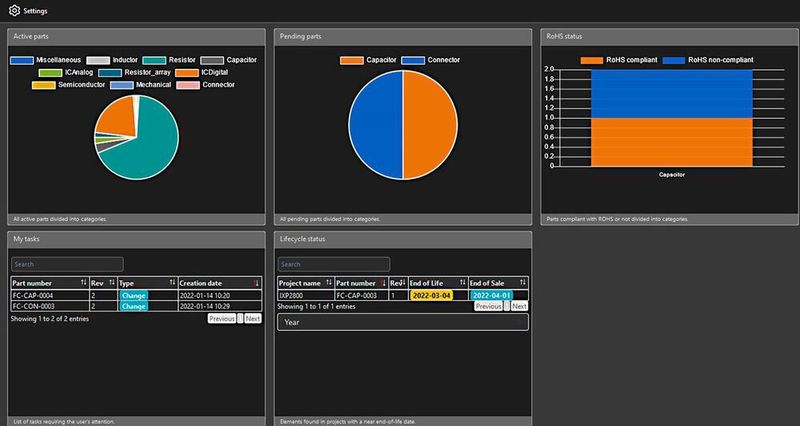The image size is (800, 426).
Task: Sort Lifecycle table by Rev
Action: click(398, 283)
